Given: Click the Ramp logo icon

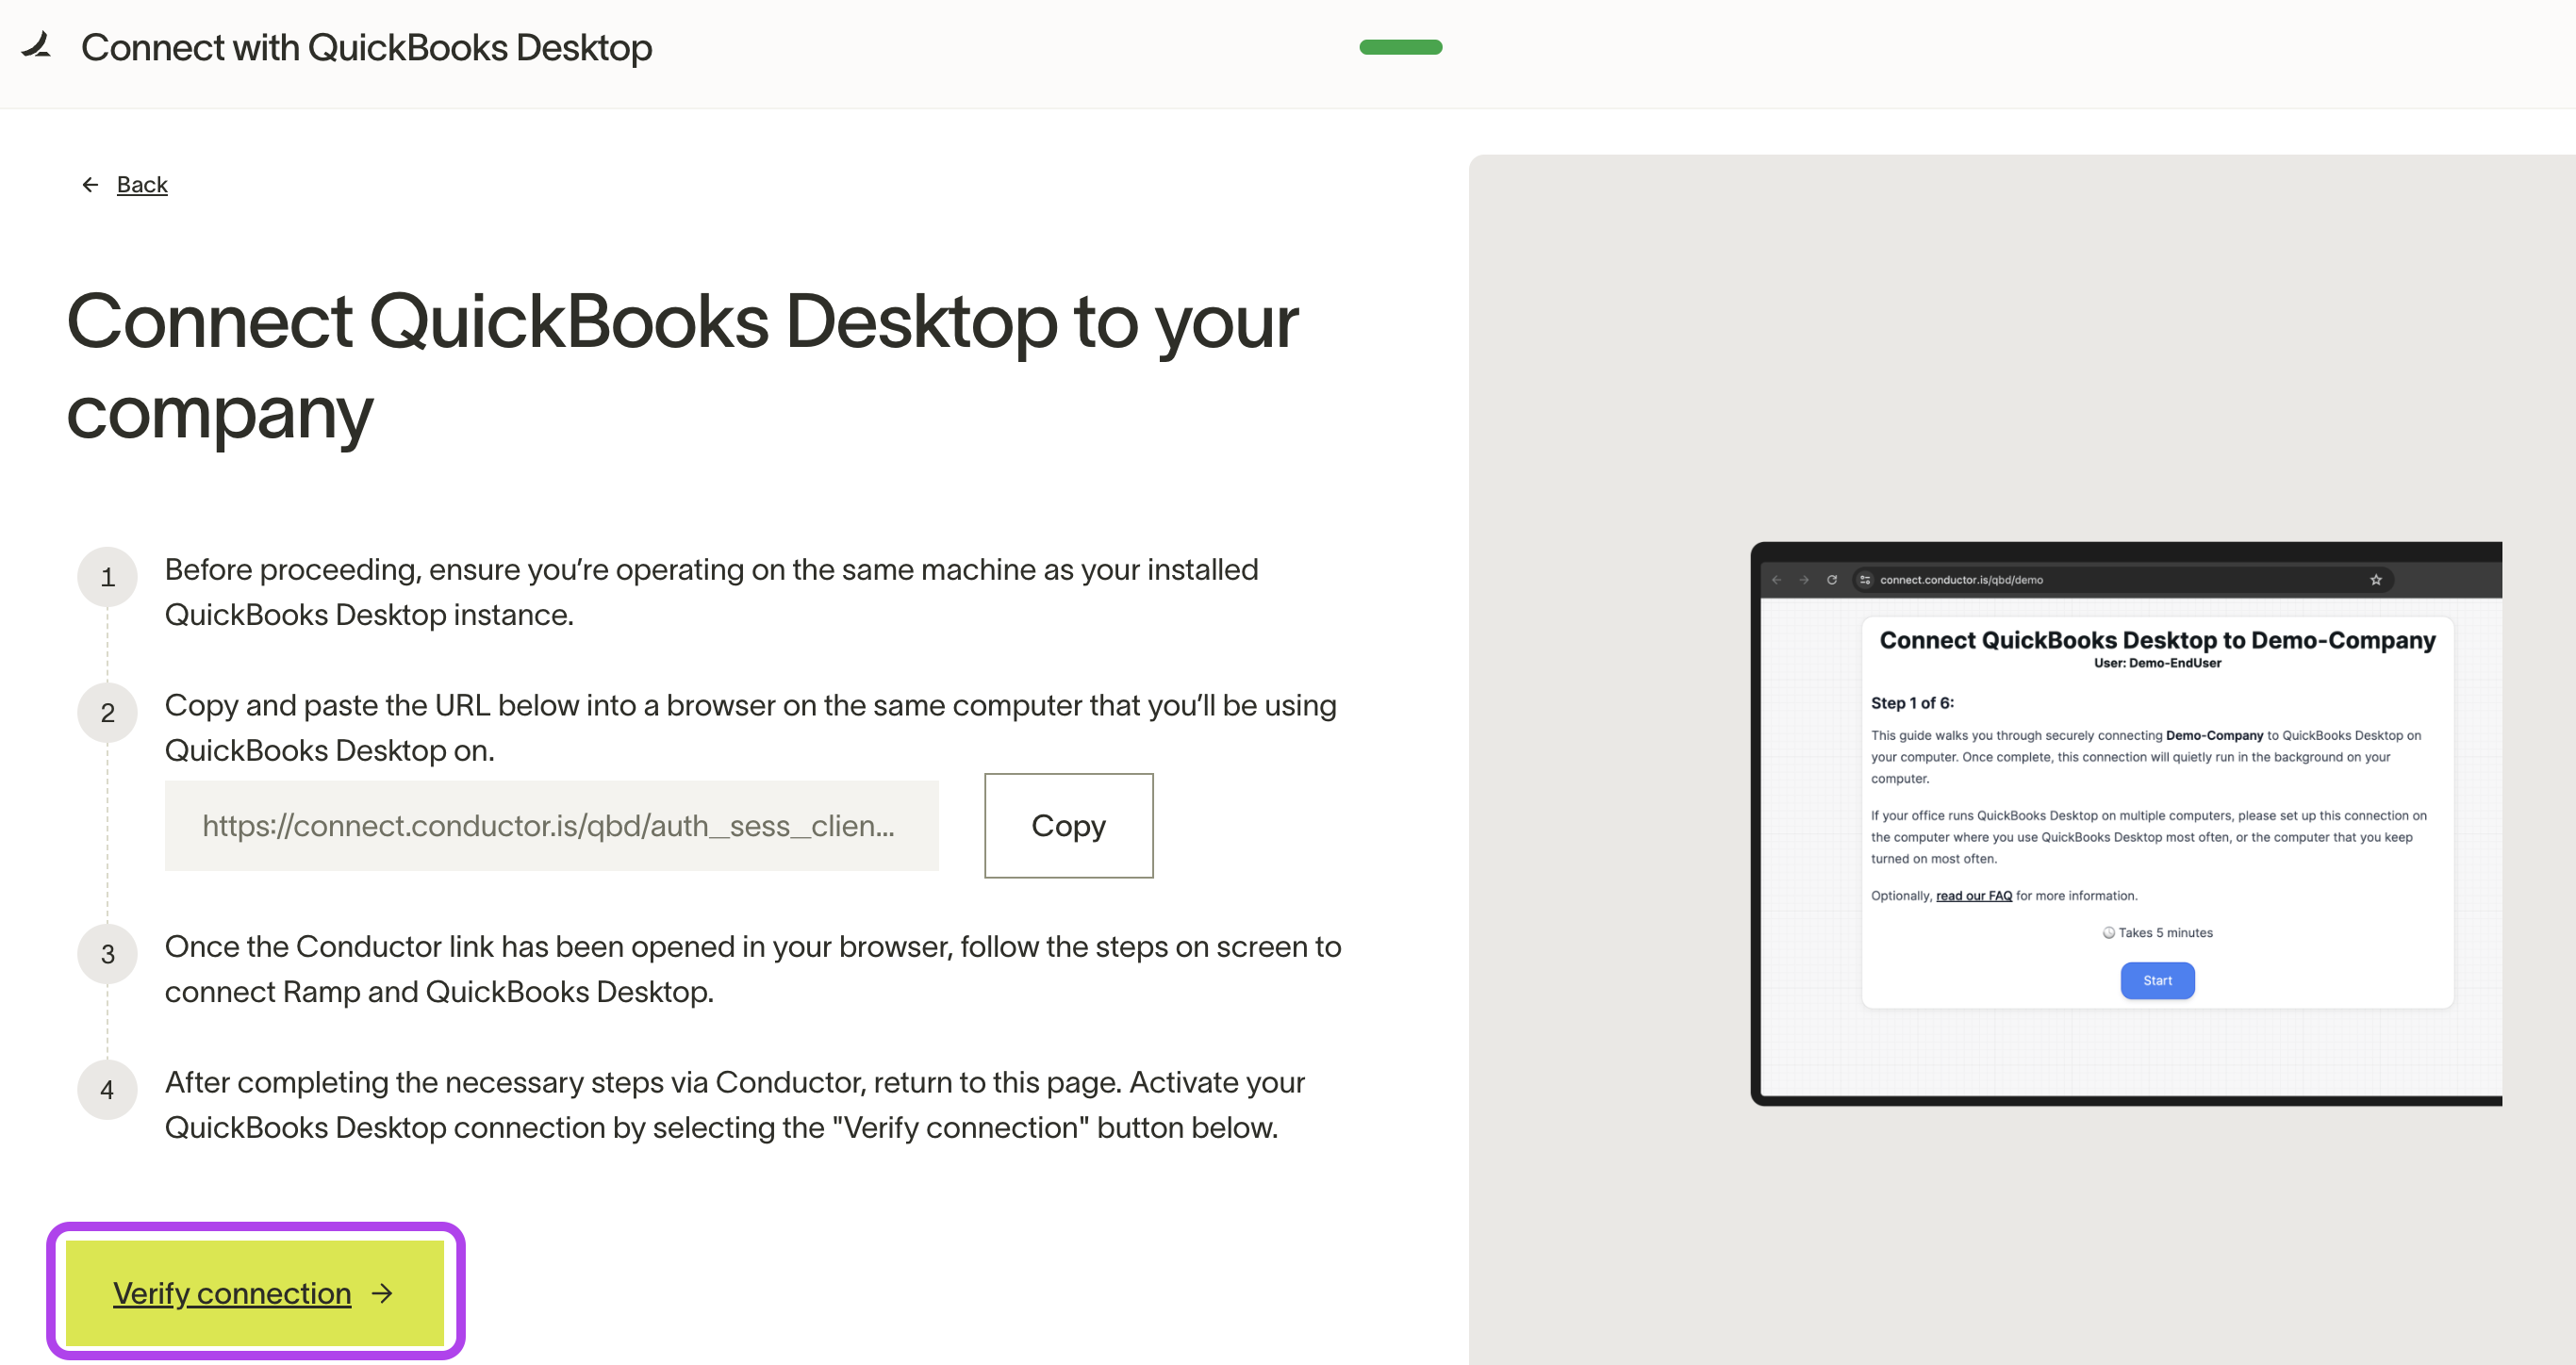Looking at the screenshot, I should click(x=37, y=46).
